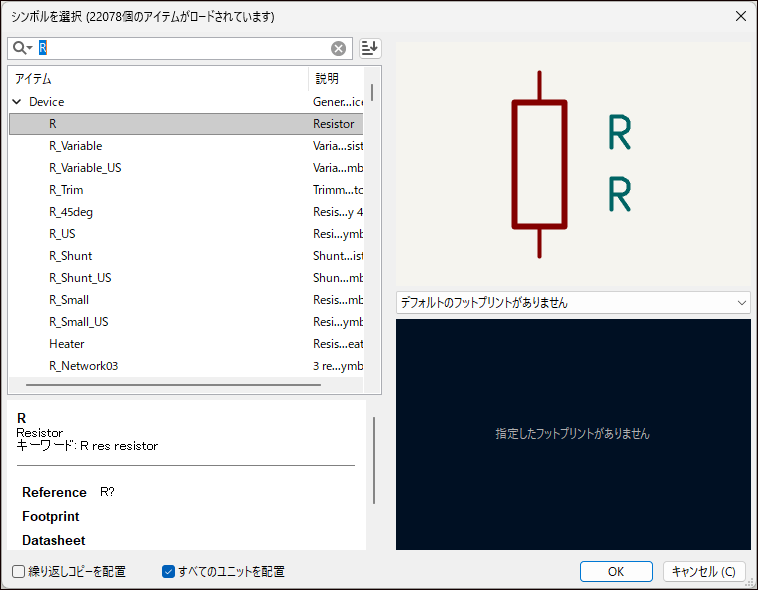Image resolution: width=758 pixels, height=590 pixels.
Task: Click the 説明 column header
Action: 336,78
